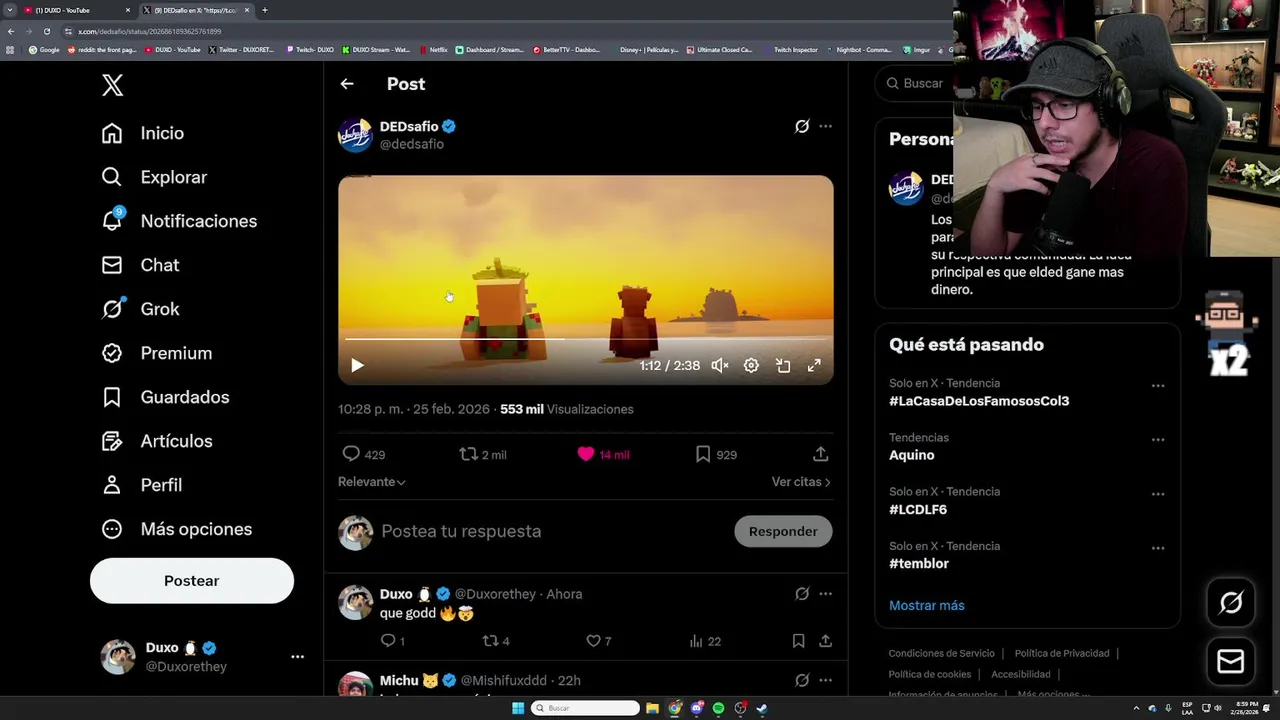Viewport: 1280px width, 720px height.
Task: Open Ver citas link
Action: point(801,482)
